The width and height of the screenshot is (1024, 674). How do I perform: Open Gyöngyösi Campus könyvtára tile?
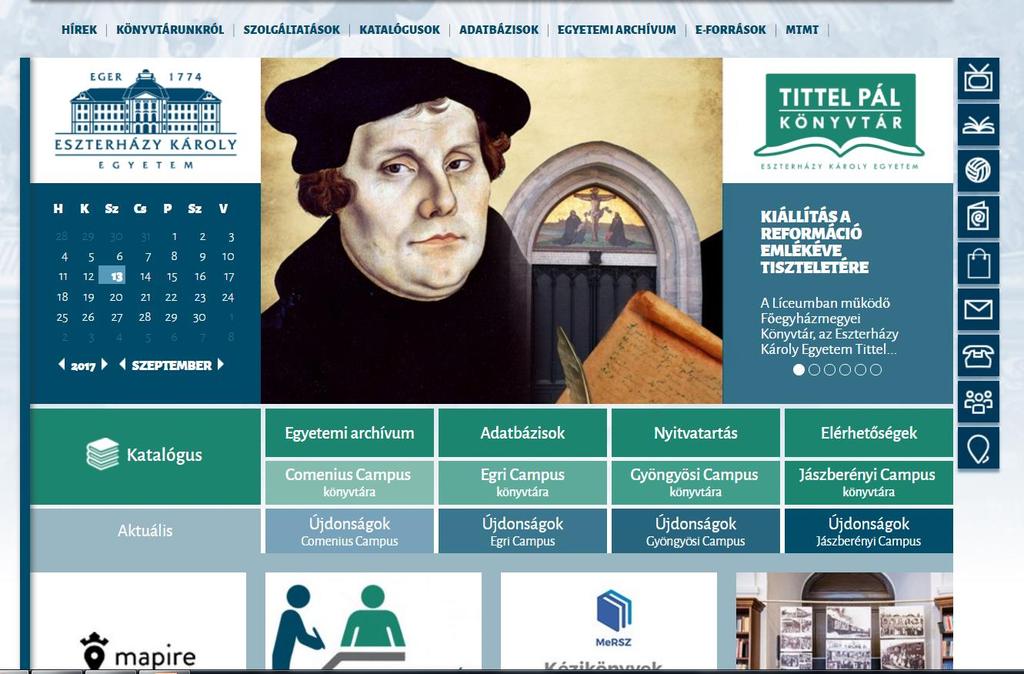[696, 483]
